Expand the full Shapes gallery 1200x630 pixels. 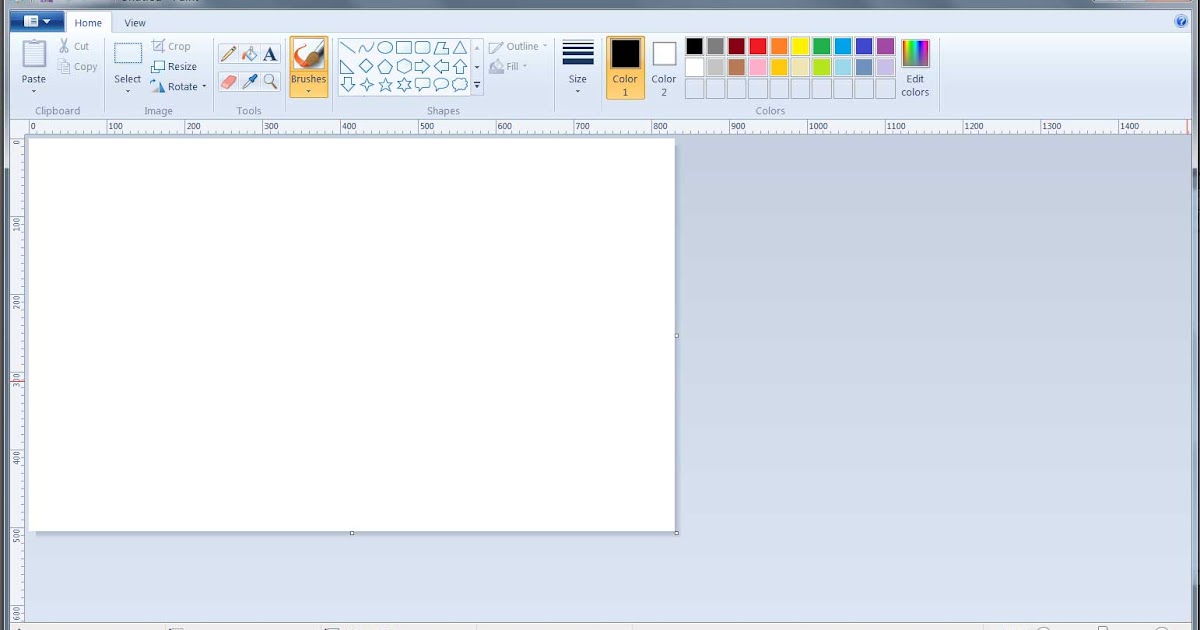tap(477, 85)
